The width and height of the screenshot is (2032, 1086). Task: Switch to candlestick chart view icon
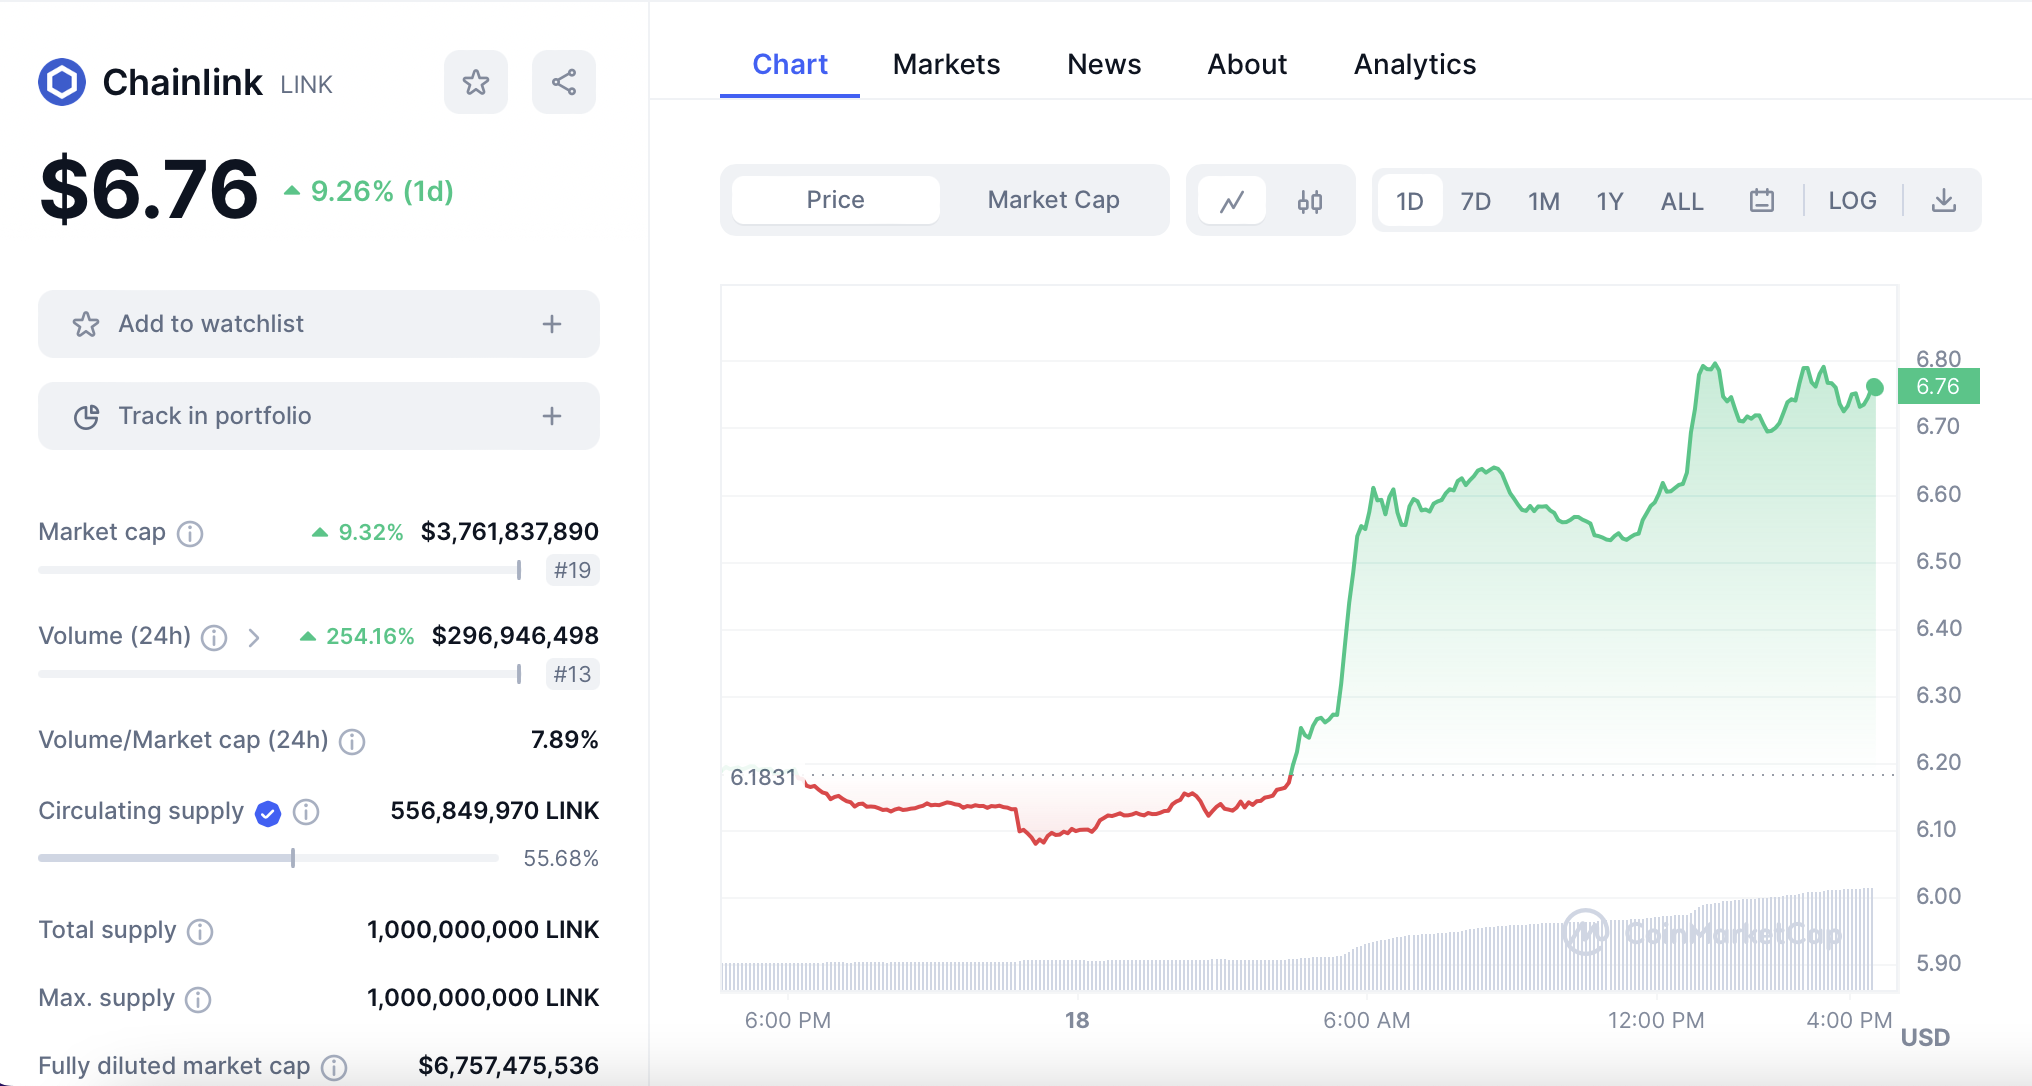(1310, 201)
